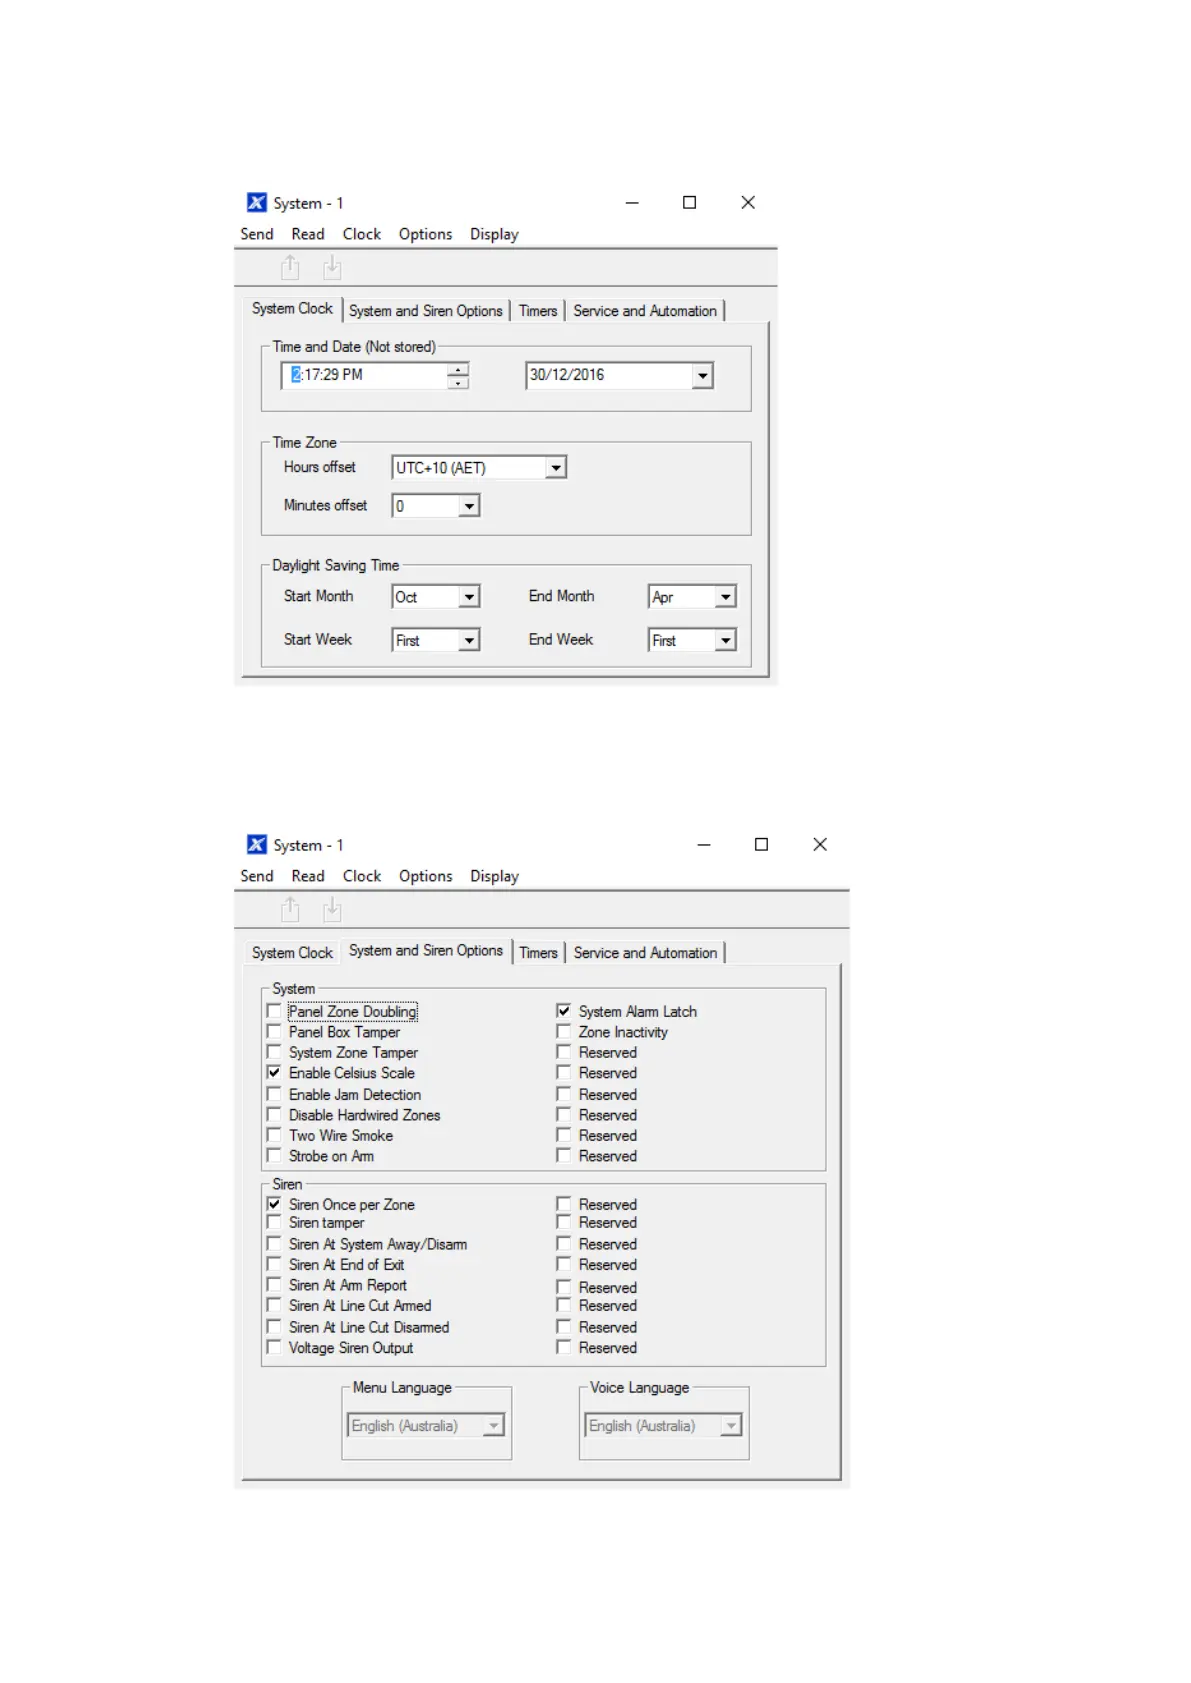Switch to Timers tab in top window
The image size is (1191, 1683).
pyautogui.click(x=538, y=311)
